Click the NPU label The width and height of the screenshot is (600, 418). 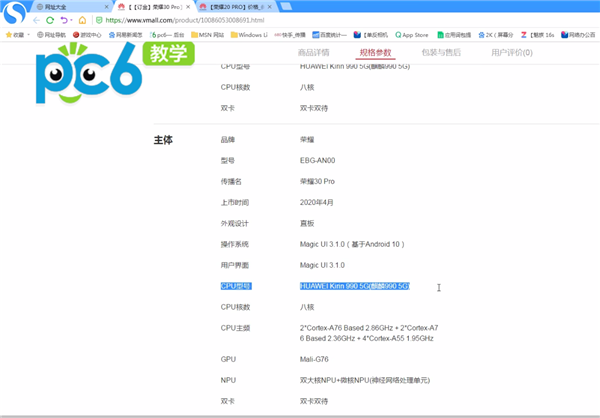pyautogui.click(x=228, y=380)
